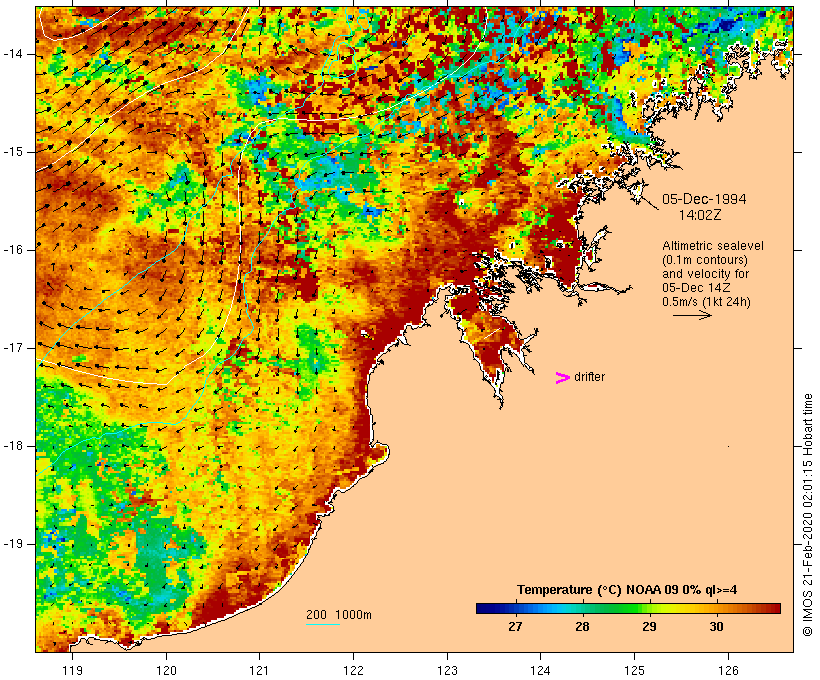Click the color bar label '30'

tap(716, 626)
